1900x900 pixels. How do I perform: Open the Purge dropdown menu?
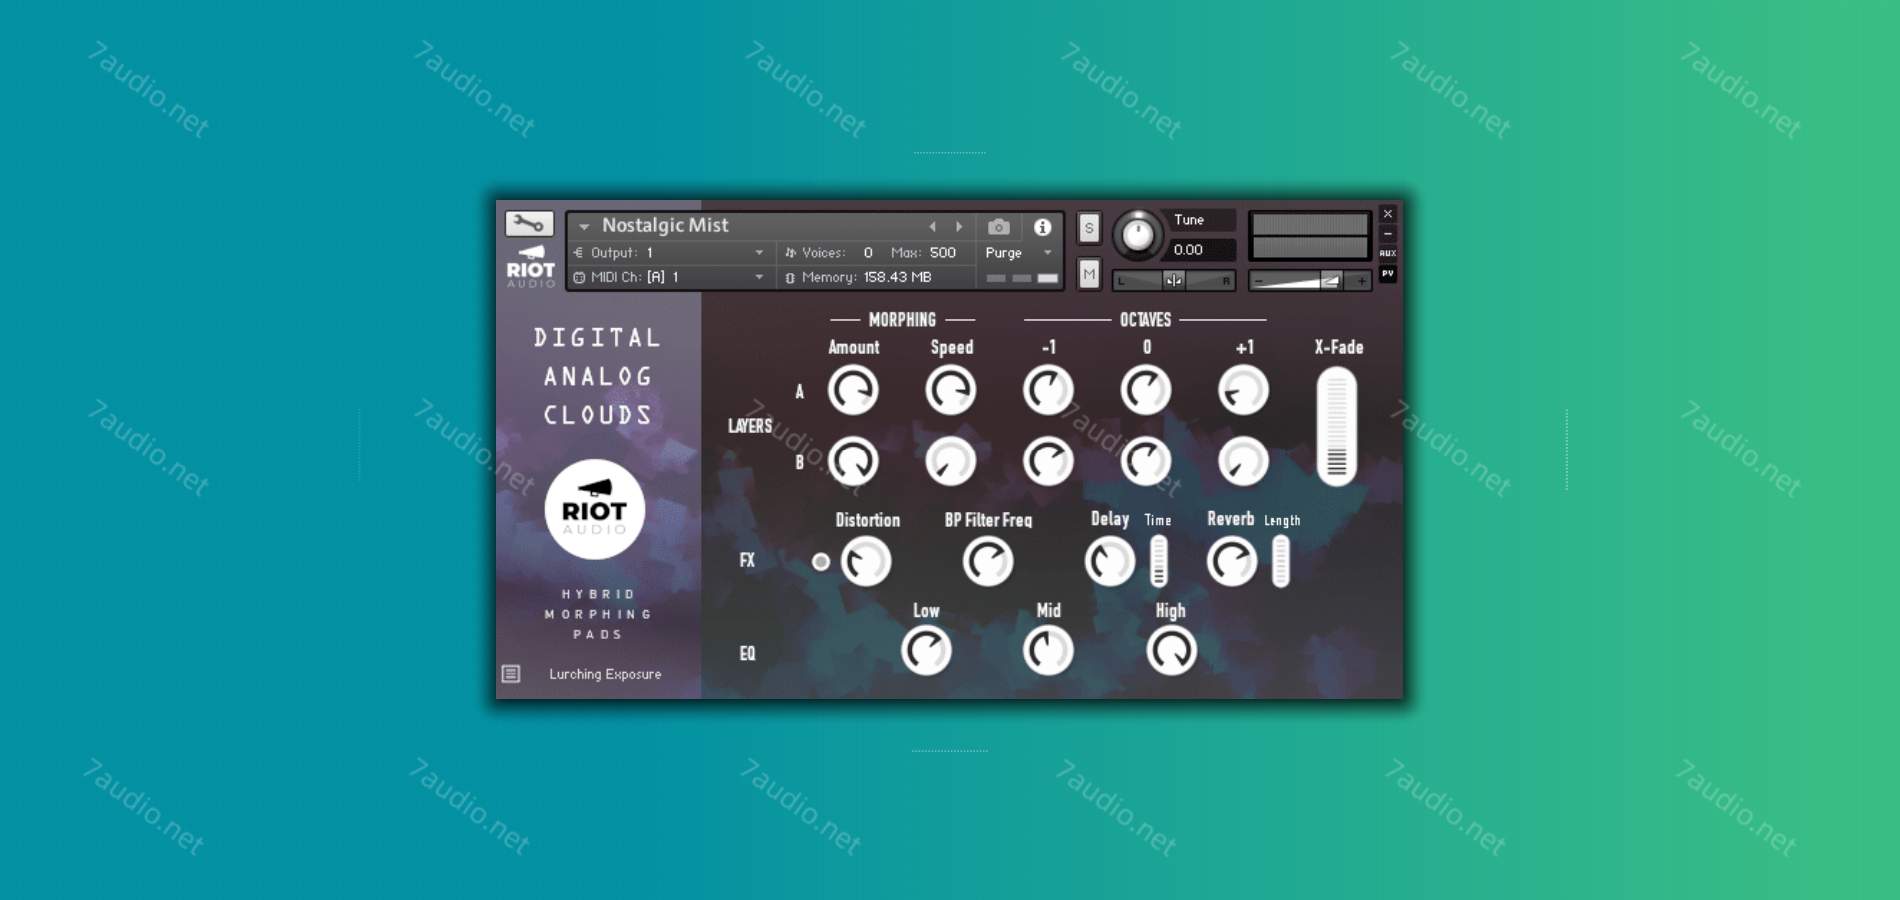[x=1047, y=253]
